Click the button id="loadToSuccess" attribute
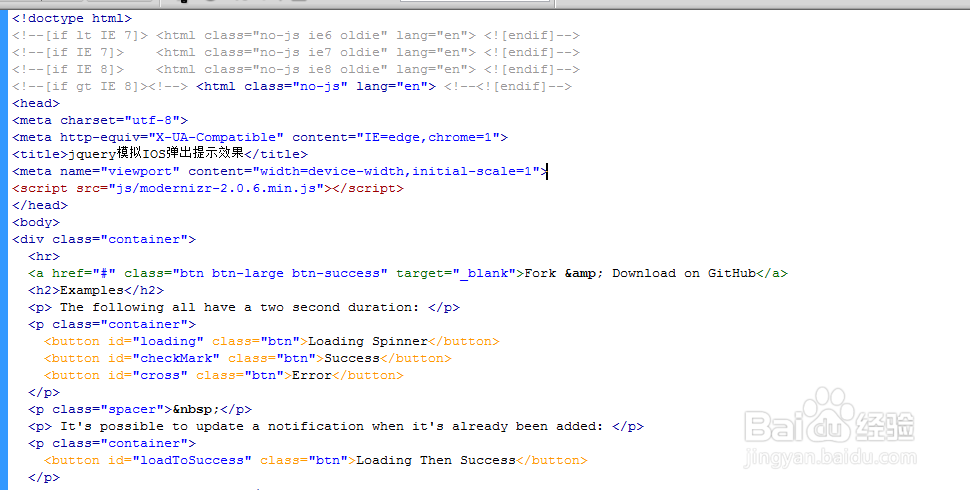970x490 pixels. click(x=179, y=460)
